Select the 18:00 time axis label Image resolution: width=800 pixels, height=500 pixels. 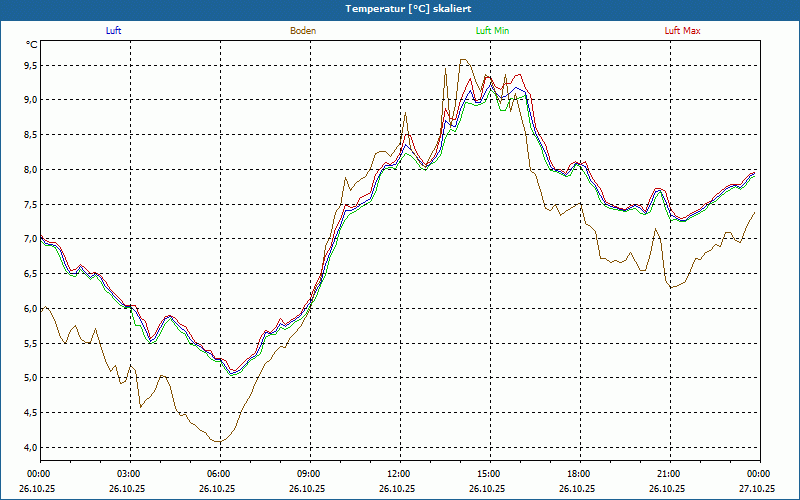pos(579,474)
